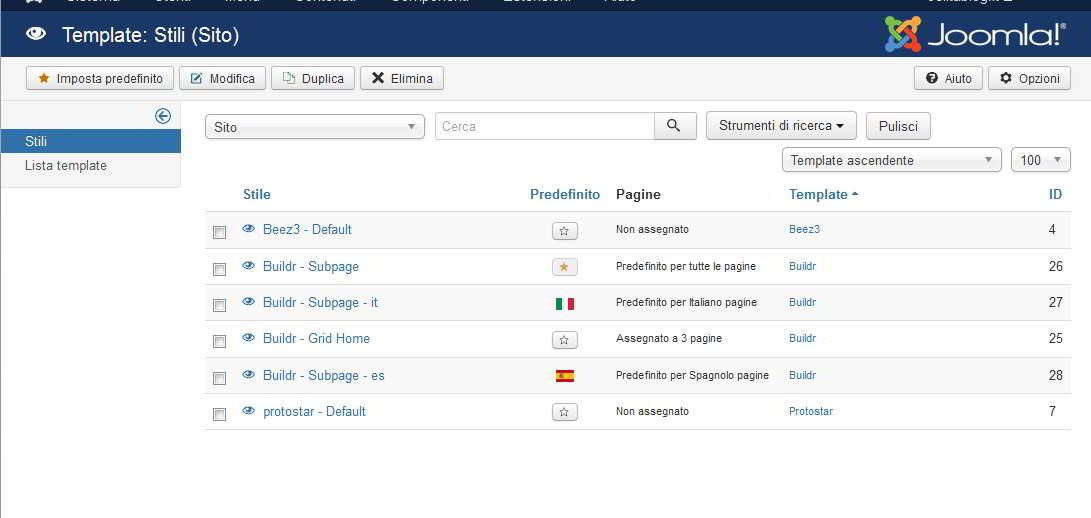The width and height of the screenshot is (1091, 518).
Task: Select checkbox of Buildr - Subpage - es
Action: pos(219,378)
